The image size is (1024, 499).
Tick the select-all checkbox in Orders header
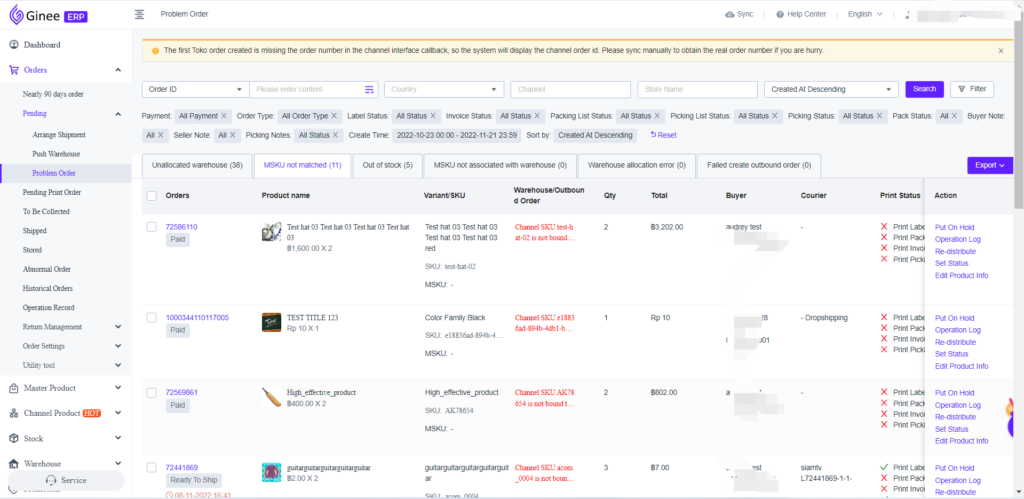click(152, 195)
